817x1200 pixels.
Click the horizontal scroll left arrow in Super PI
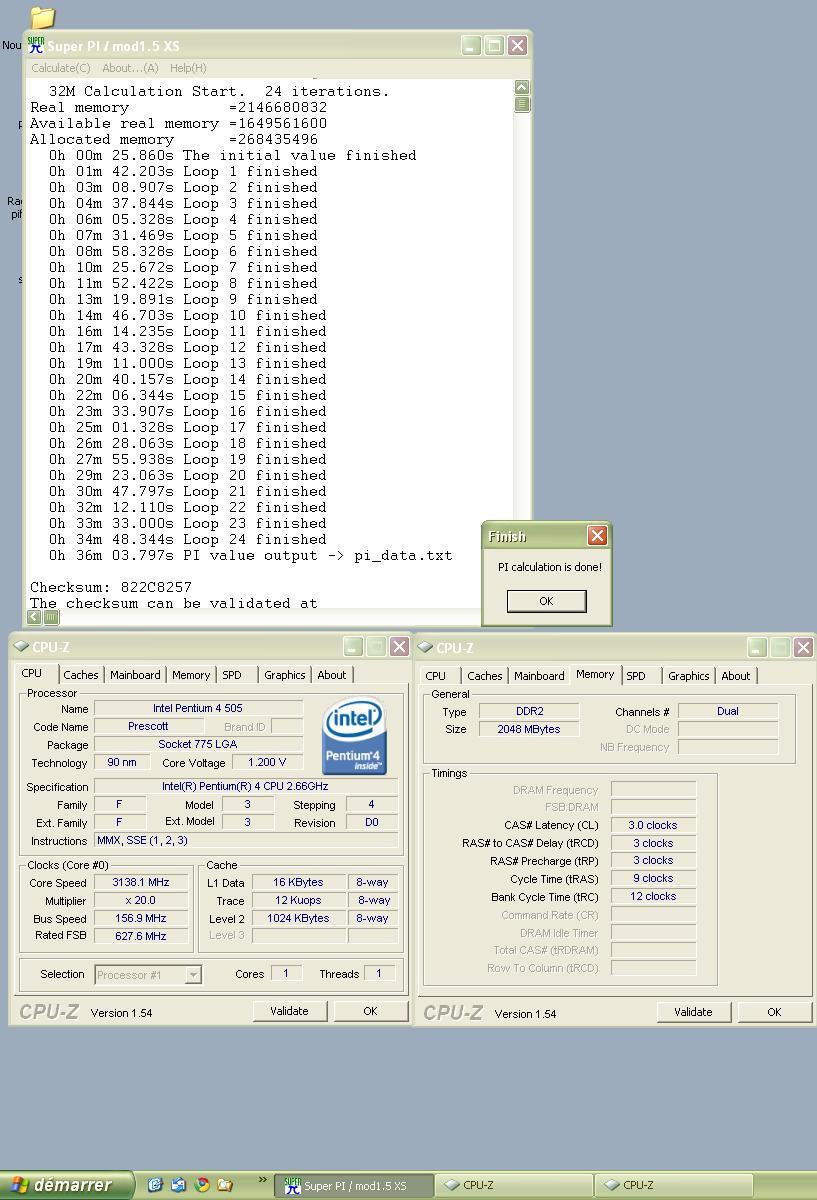point(34,617)
